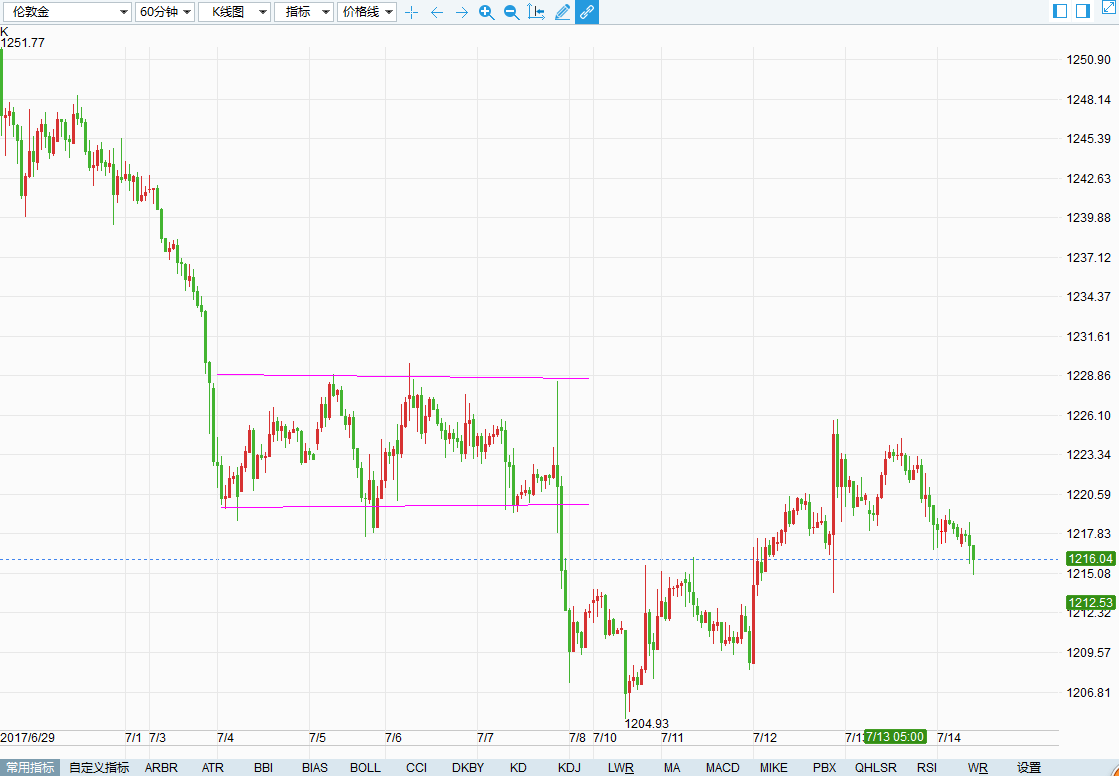Select the pencil drawing tool
1119x776 pixels.
pyautogui.click(x=562, y=12)
